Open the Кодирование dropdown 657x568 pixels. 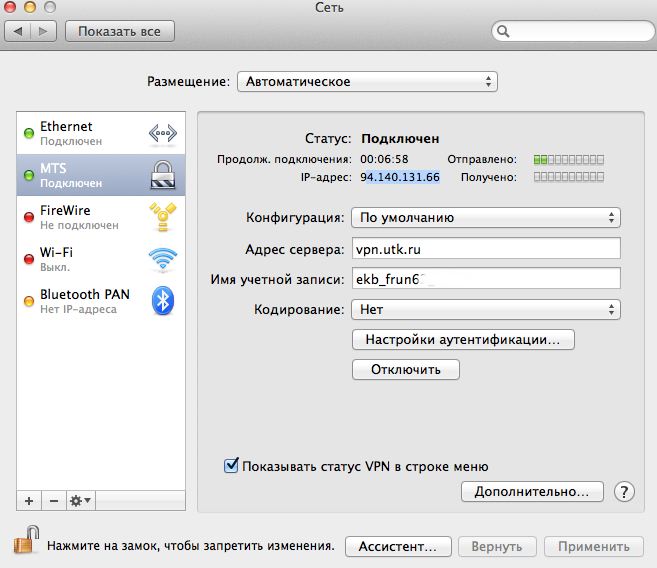click(486, 310)
